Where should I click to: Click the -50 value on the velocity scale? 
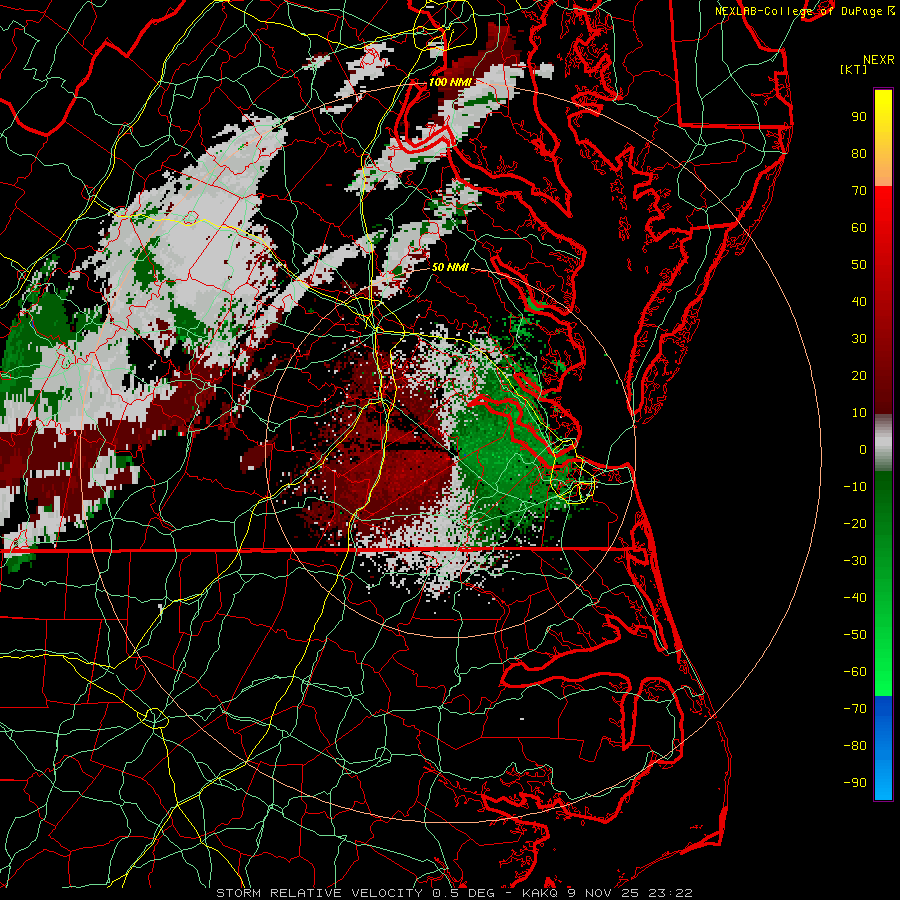click(x=855, y=635)
